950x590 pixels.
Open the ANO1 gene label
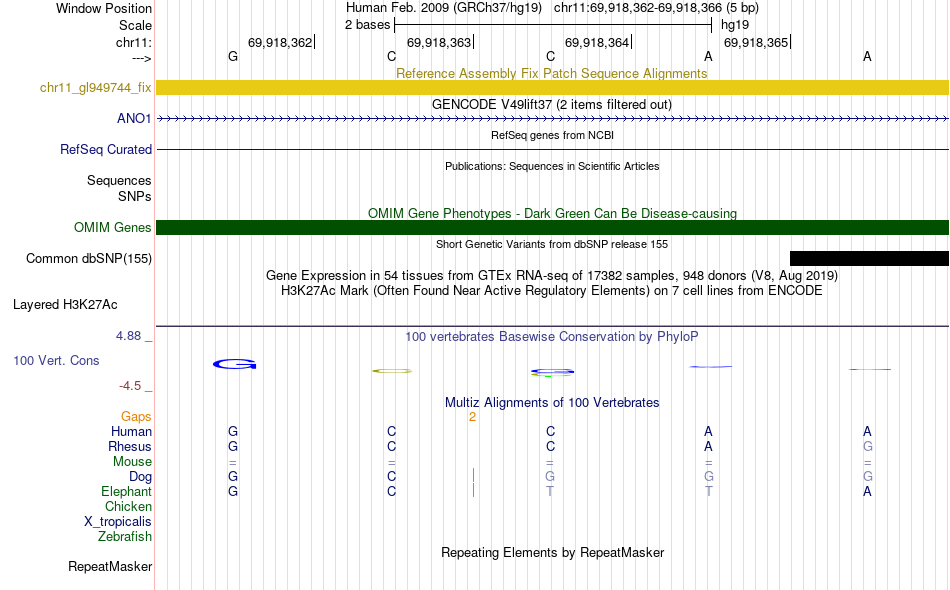point(134,119)
